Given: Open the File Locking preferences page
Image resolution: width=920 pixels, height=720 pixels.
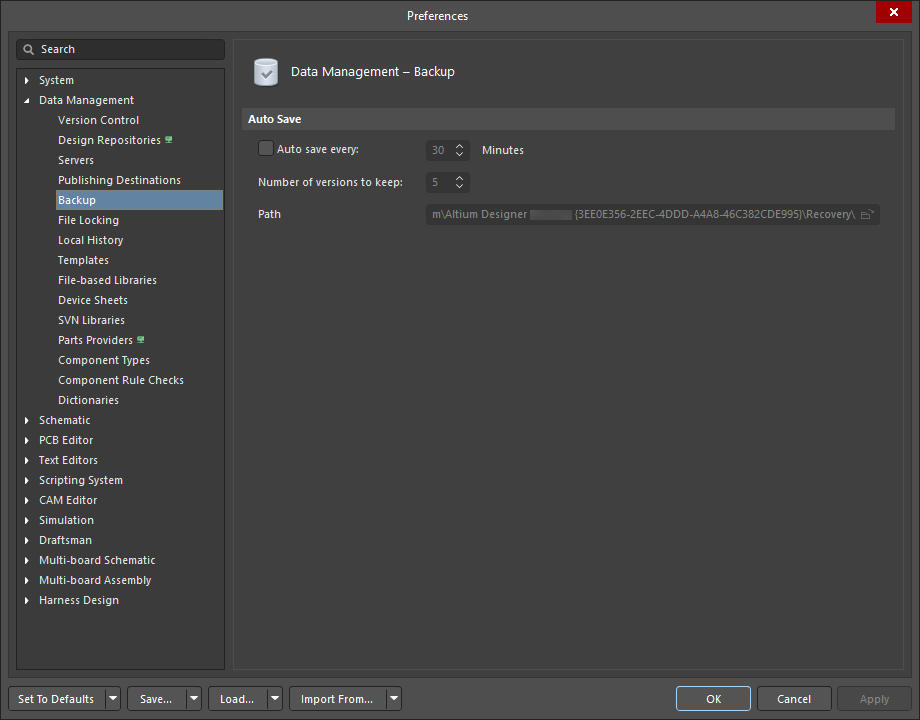Looking at the screenshot, I should [88, 220].
